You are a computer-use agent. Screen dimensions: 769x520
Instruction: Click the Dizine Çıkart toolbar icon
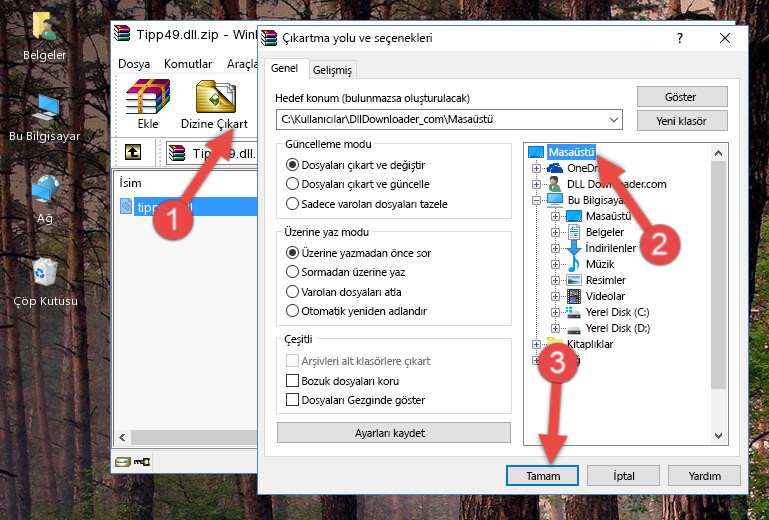[215, 97]
